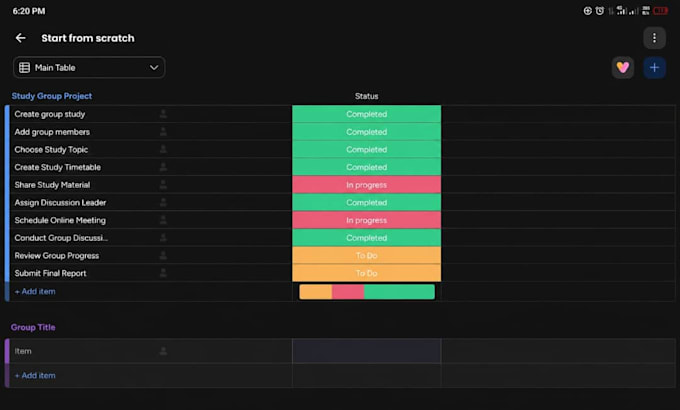Image resolution: width=680 pixels, height=410 pixels.
Task: Set the empty status cell of Item
Action: click(366, 351)
